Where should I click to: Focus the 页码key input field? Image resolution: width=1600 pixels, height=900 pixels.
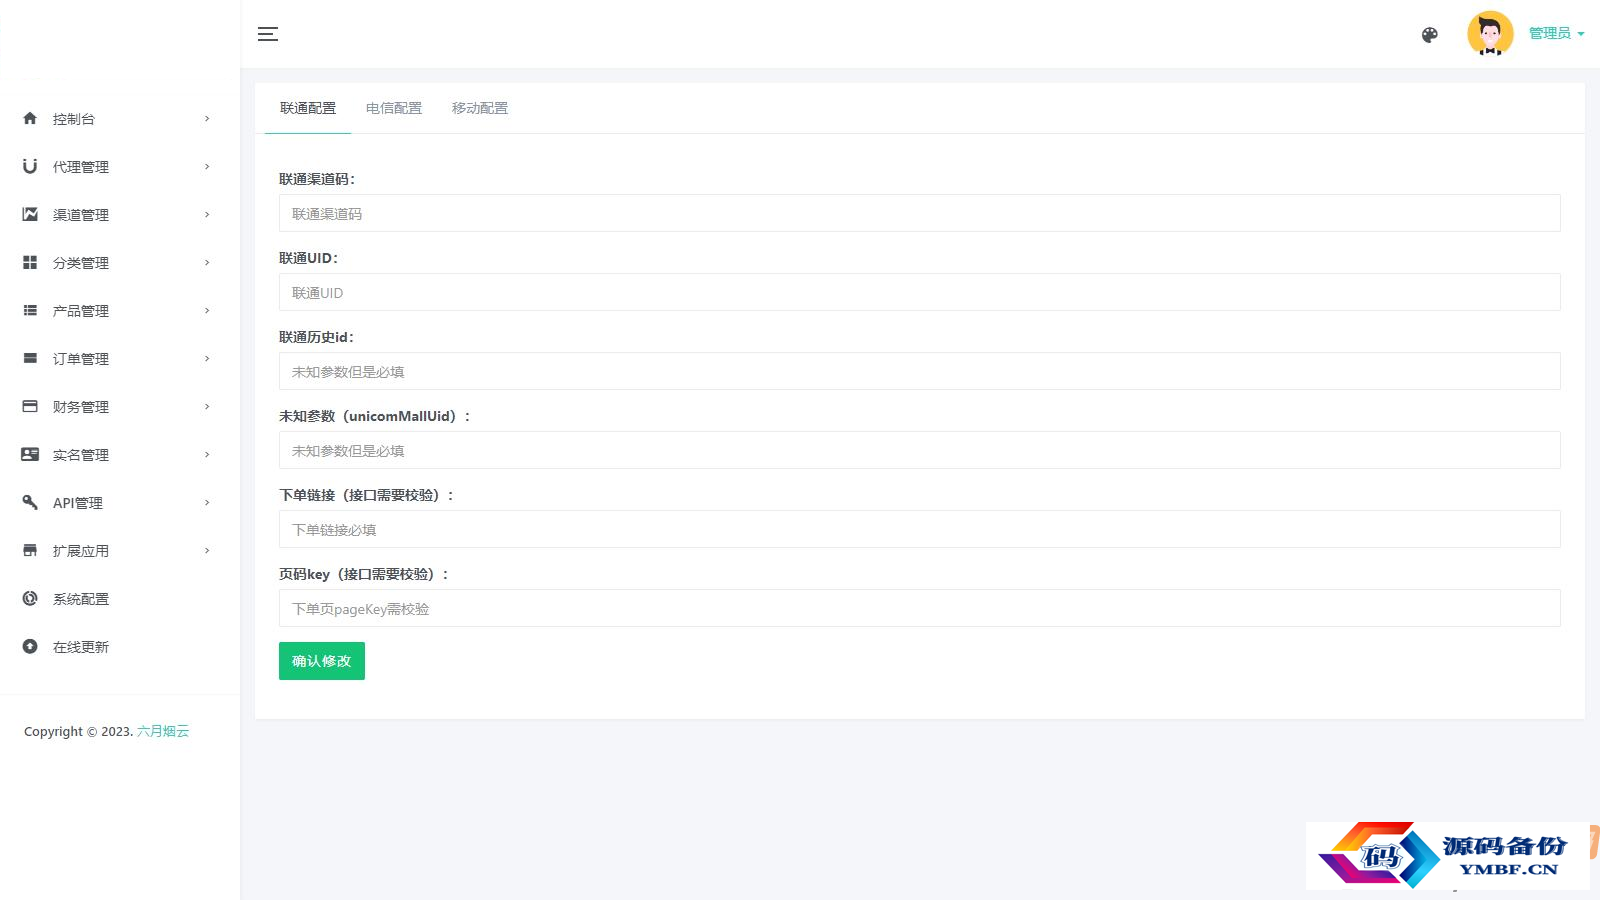(919, 608)
